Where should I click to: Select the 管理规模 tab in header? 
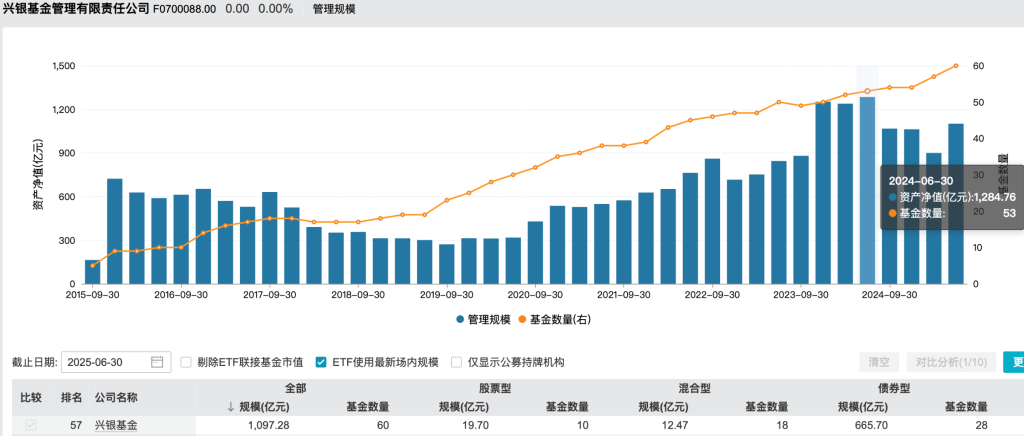[334, 10]
